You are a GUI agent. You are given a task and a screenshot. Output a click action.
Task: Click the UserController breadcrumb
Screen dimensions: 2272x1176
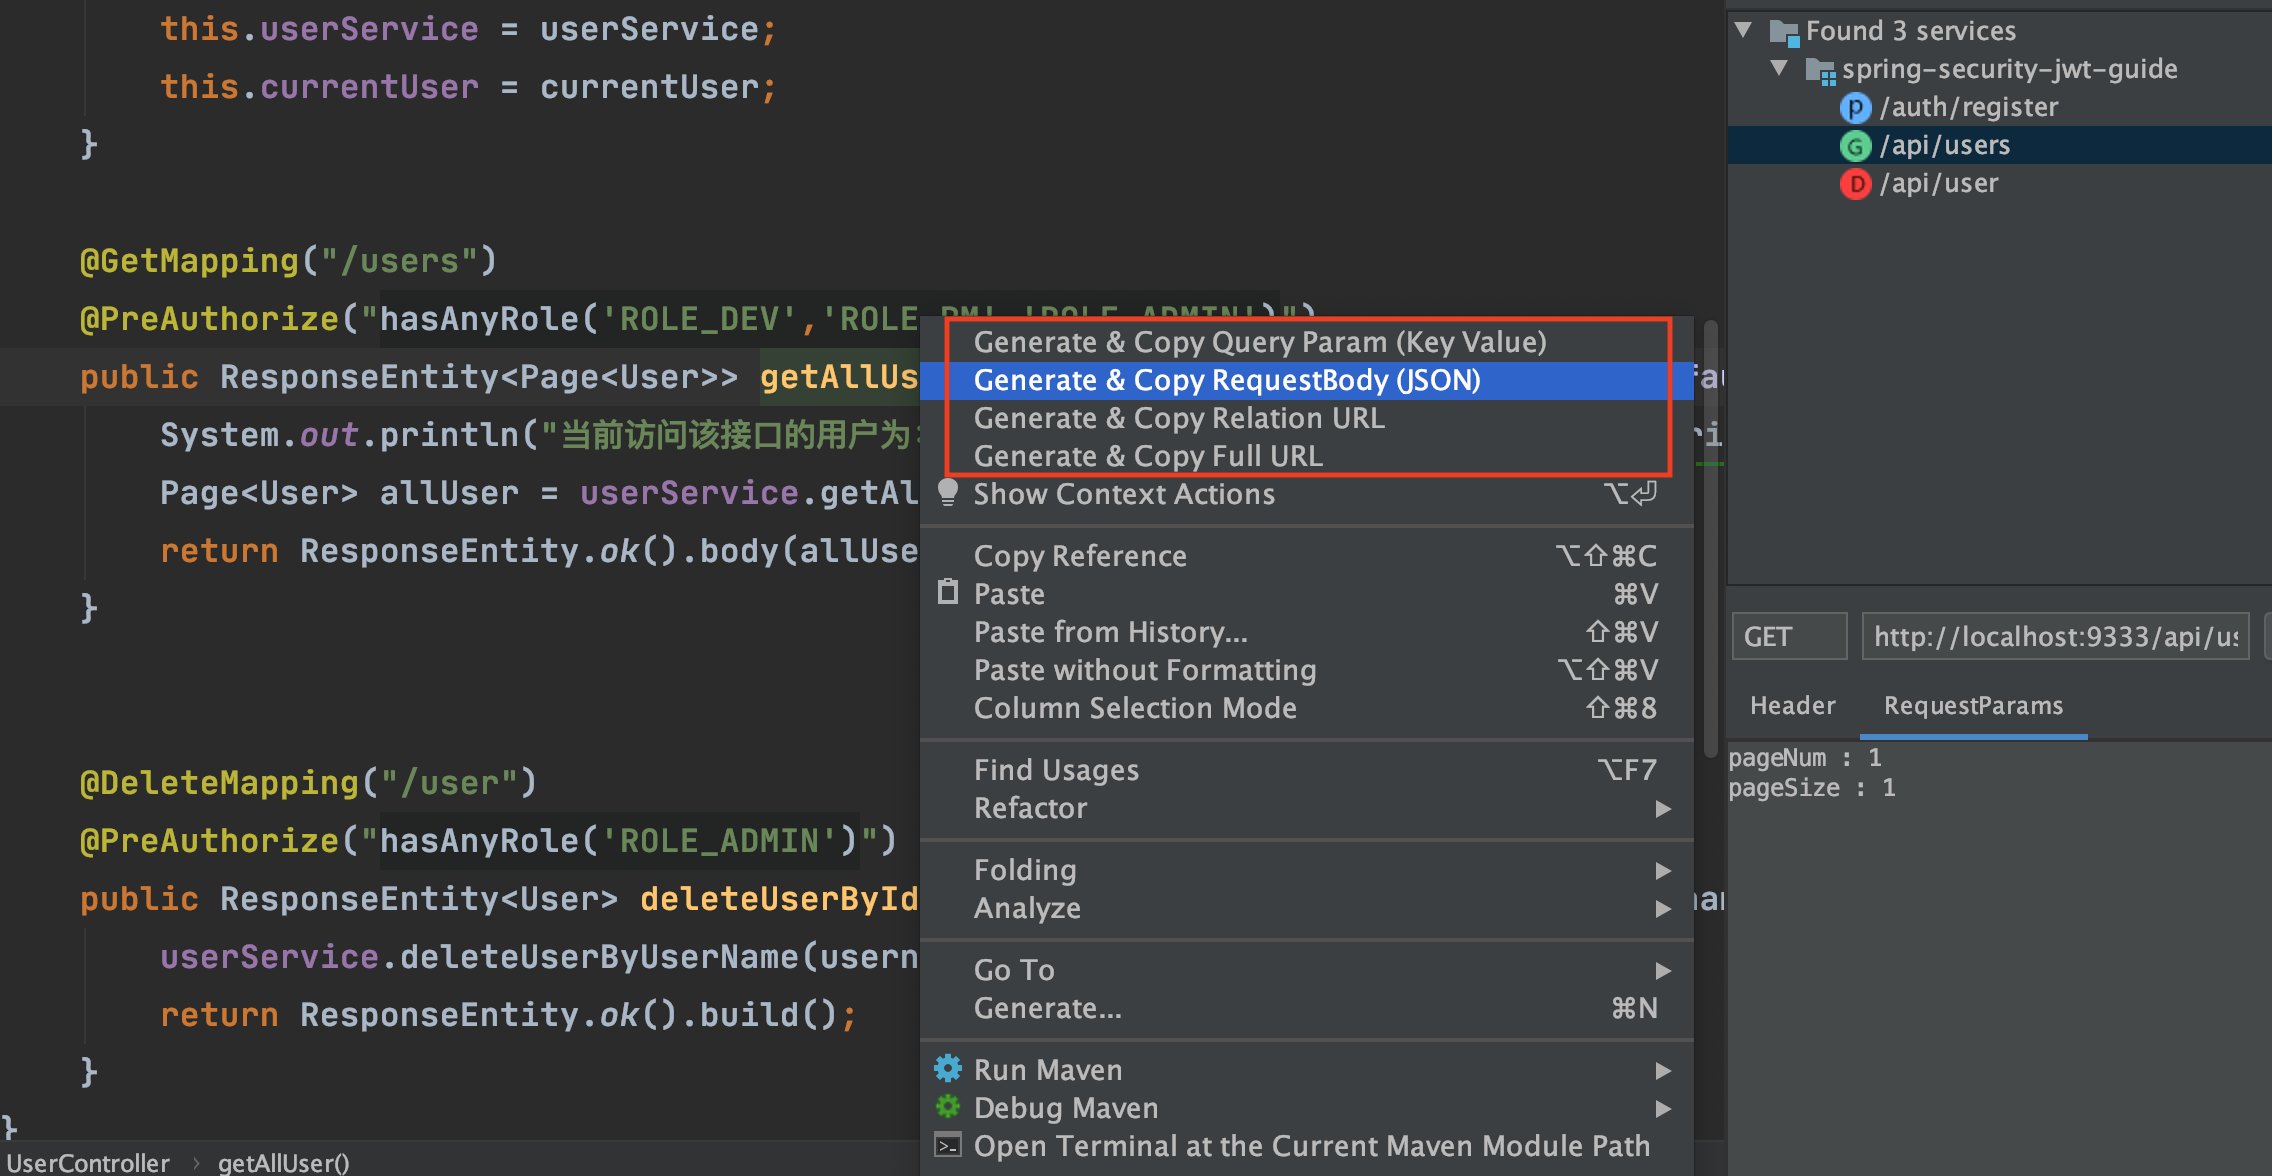pos(88,1163)
